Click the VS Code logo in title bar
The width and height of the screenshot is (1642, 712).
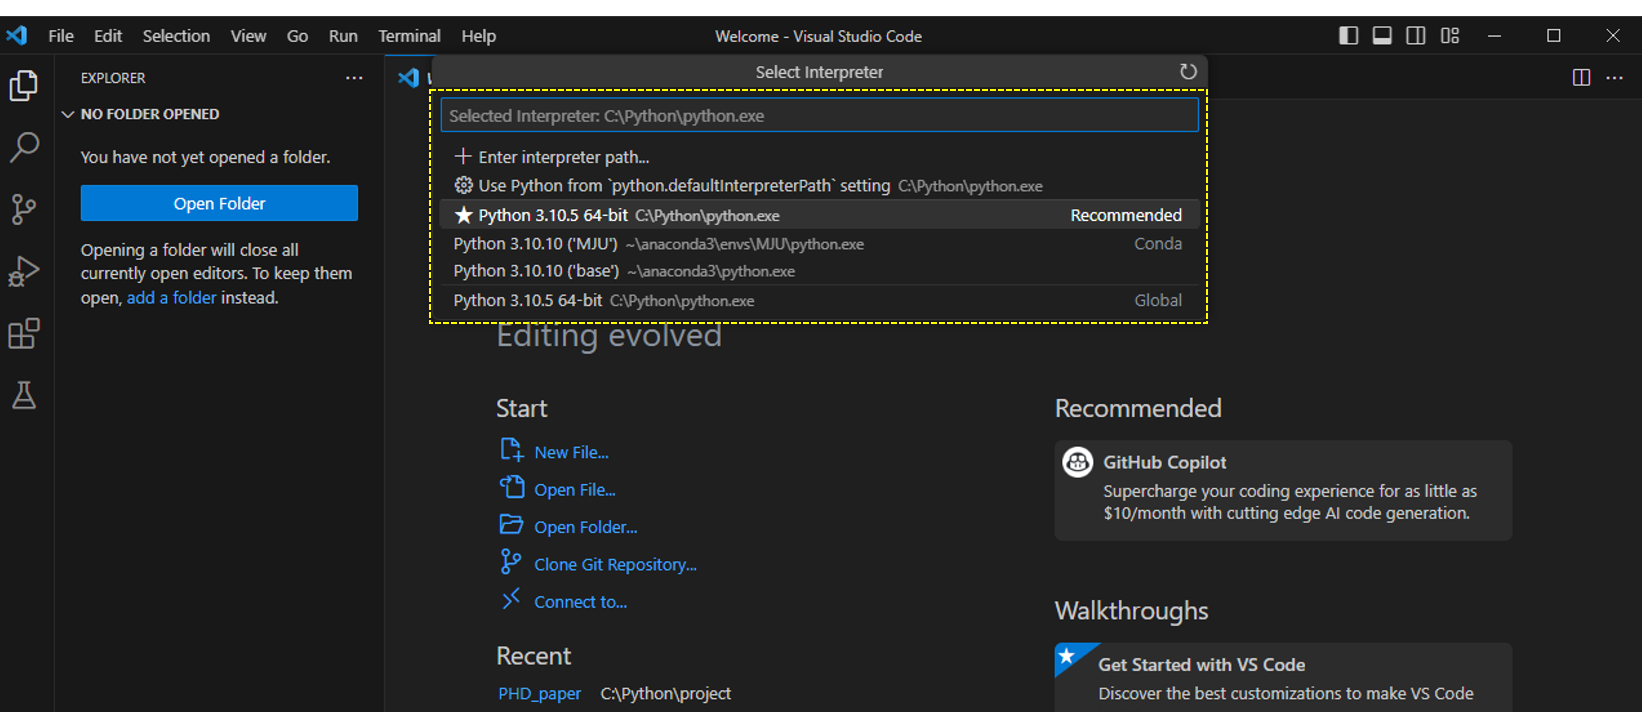[17, 36]
